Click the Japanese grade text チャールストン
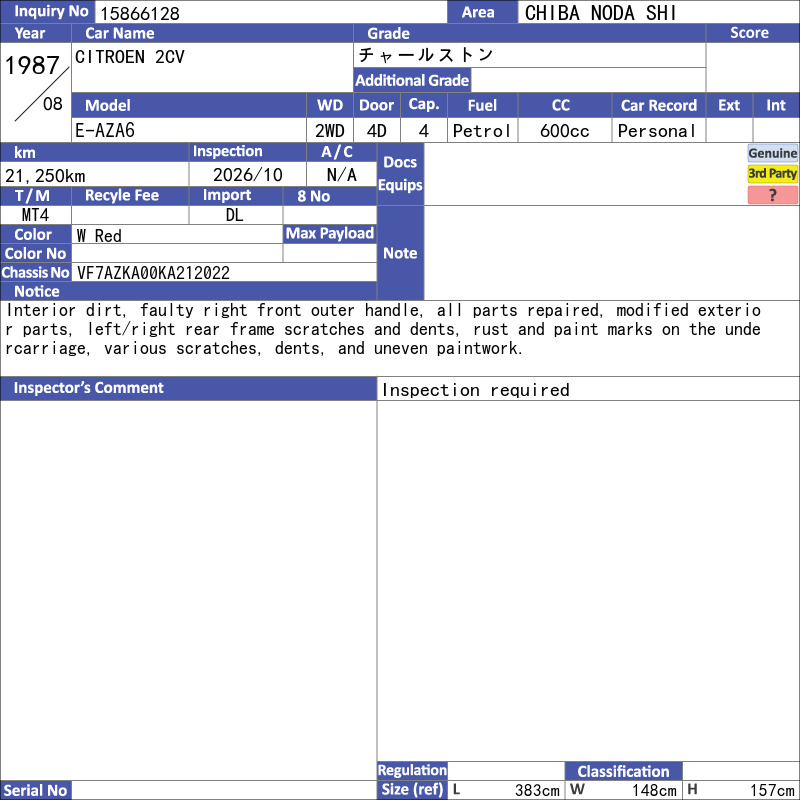 [x=426, y=55]
